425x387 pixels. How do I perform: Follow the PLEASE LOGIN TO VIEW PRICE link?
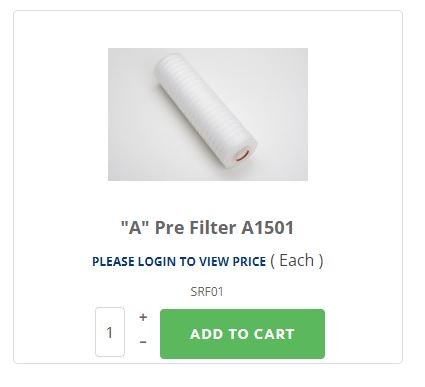point(179,261)
